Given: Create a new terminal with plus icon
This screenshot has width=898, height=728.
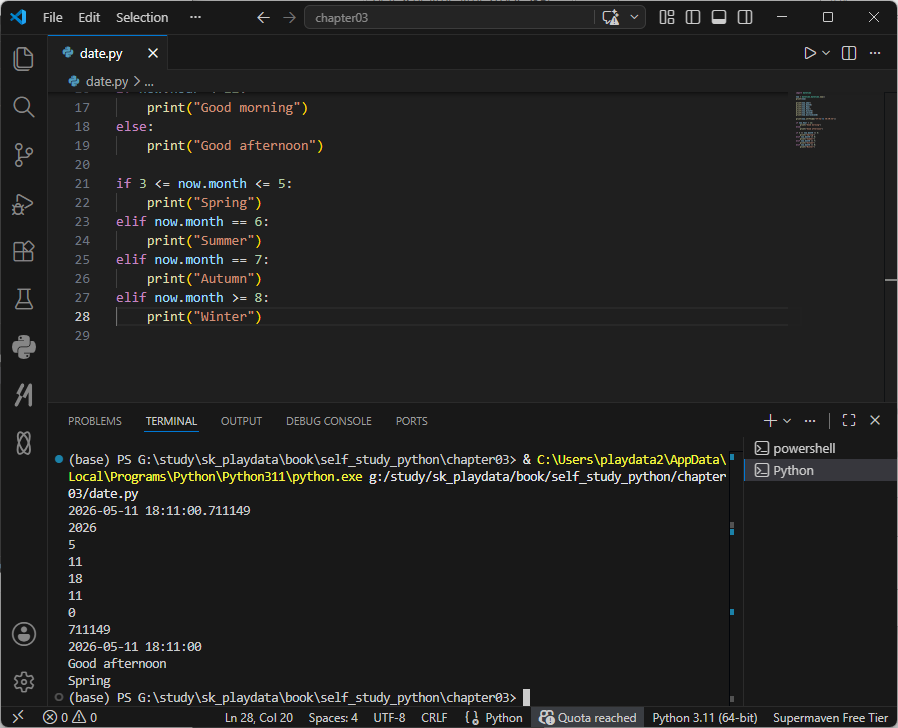Looking at the screenshot, I should 770,421.
